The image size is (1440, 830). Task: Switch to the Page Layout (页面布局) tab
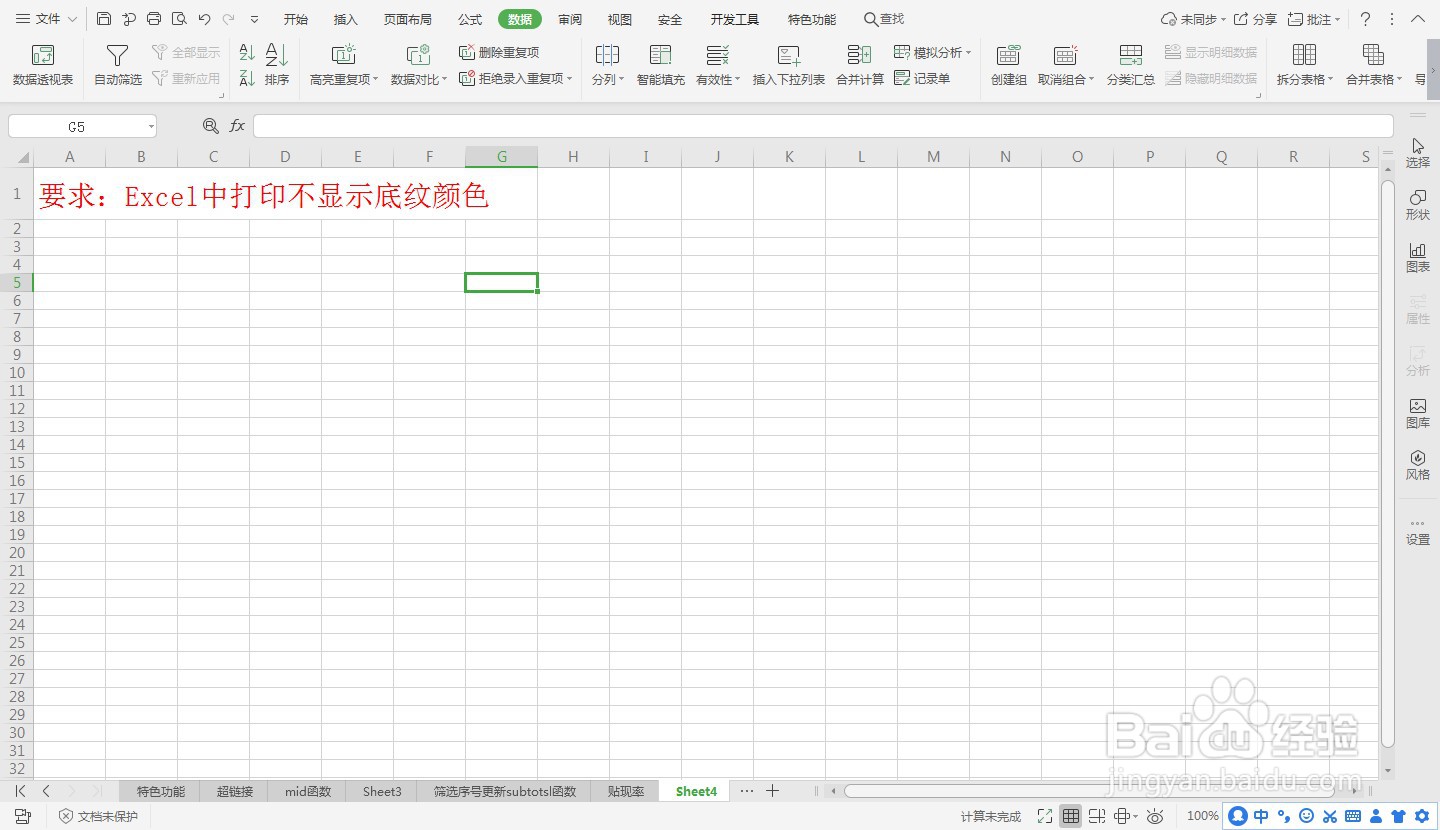pos(408,19)
